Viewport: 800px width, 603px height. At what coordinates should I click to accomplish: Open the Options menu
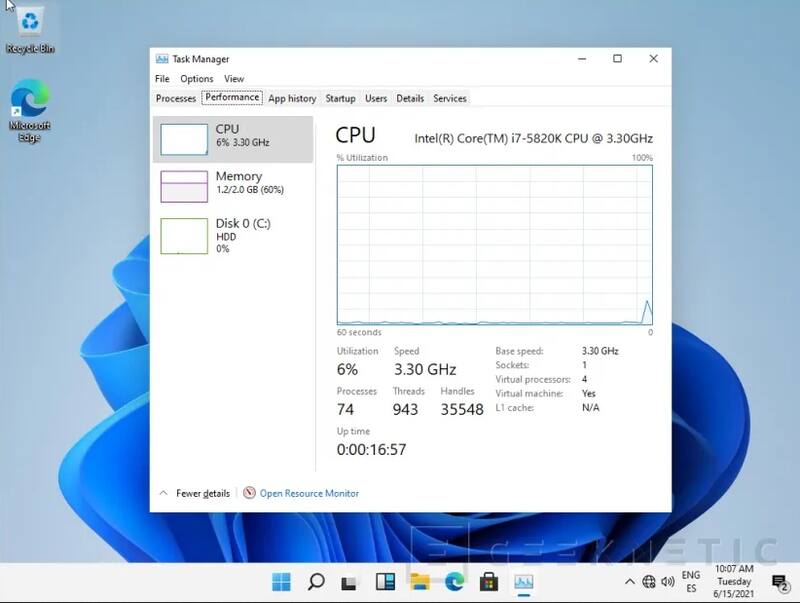pos(197,79)
